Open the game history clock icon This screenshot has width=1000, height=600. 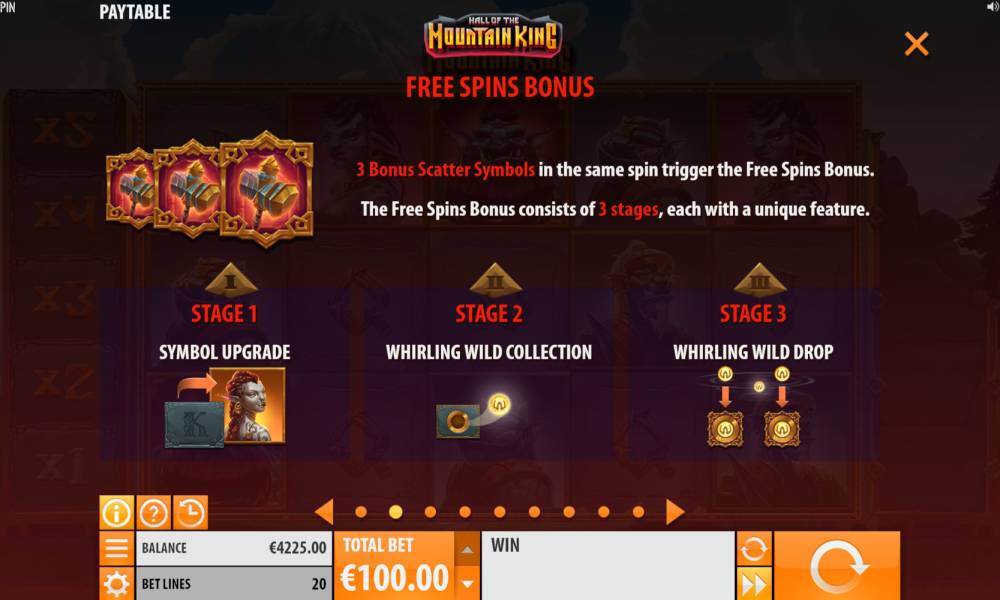[x=190, y=513]
